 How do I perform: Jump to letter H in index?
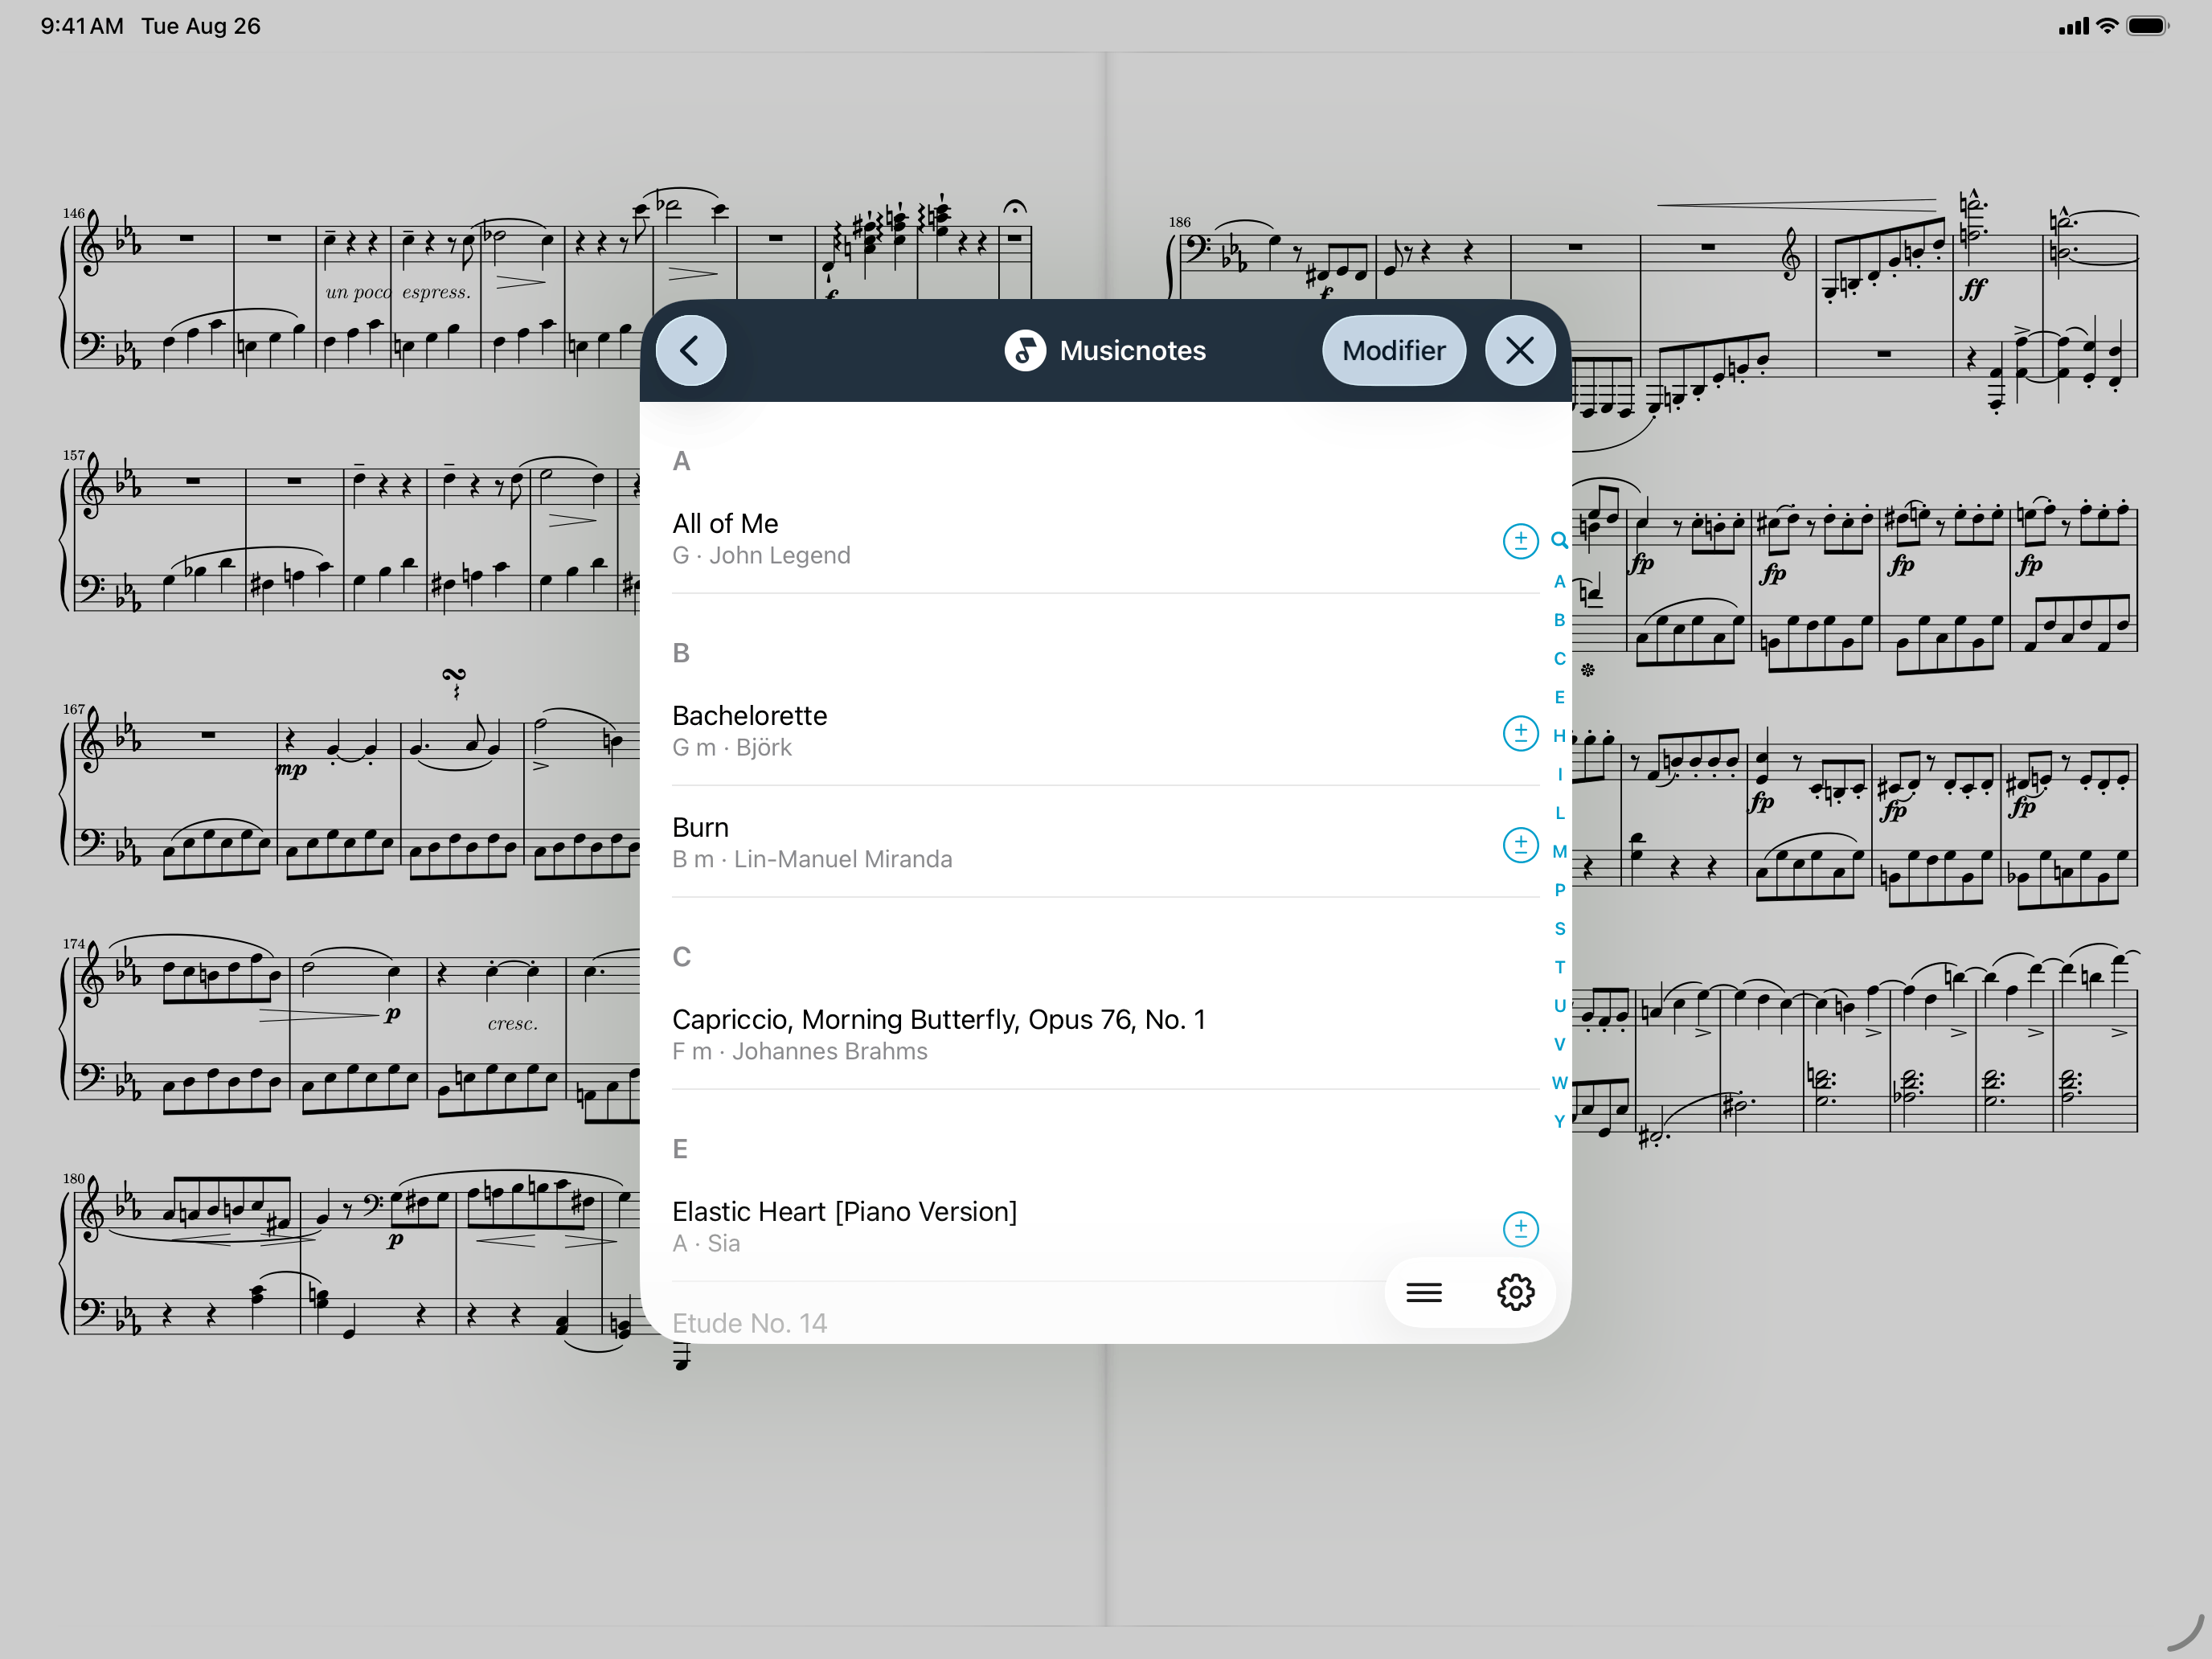pyautogui.click(x=1559, y=736)
